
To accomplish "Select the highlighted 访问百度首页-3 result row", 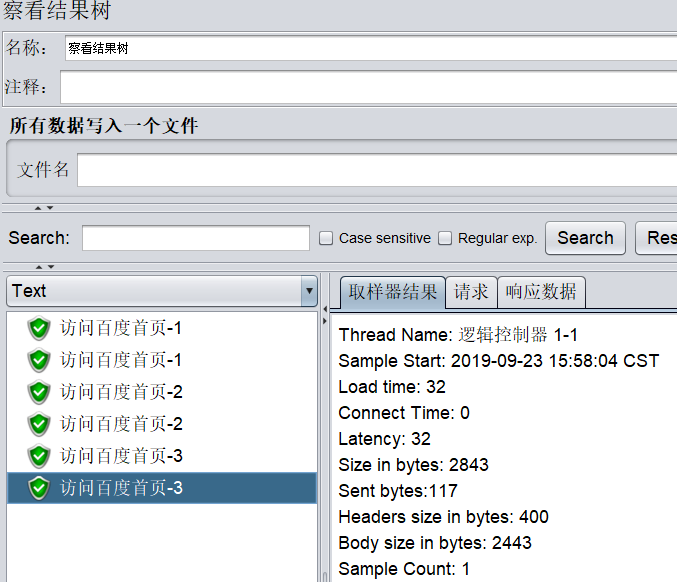I will point(162,488).
